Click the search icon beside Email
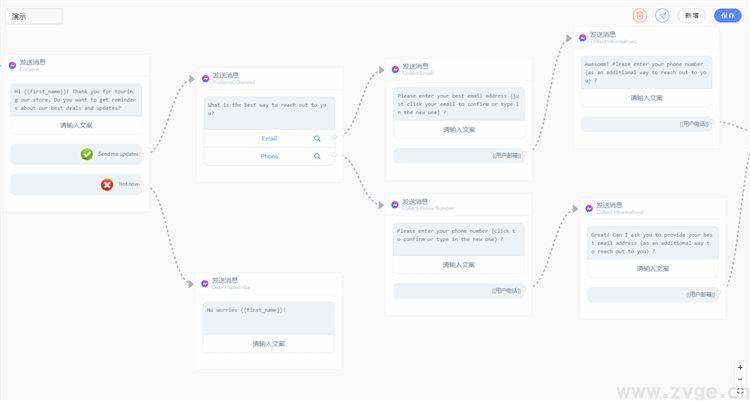 coord(318,139)
